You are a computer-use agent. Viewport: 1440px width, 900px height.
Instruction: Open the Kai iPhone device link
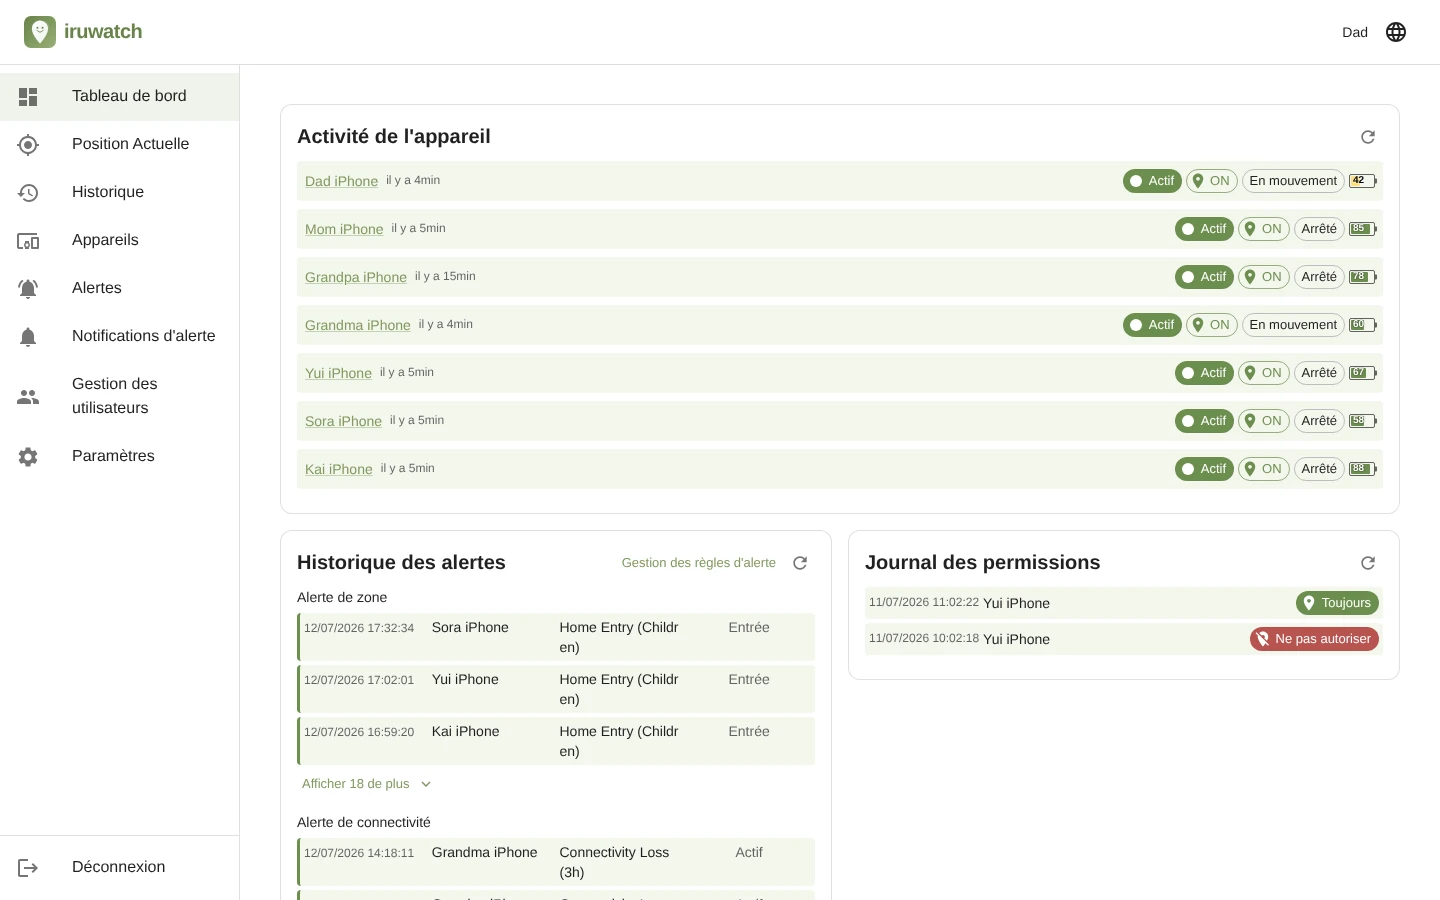tap(338, 469)
